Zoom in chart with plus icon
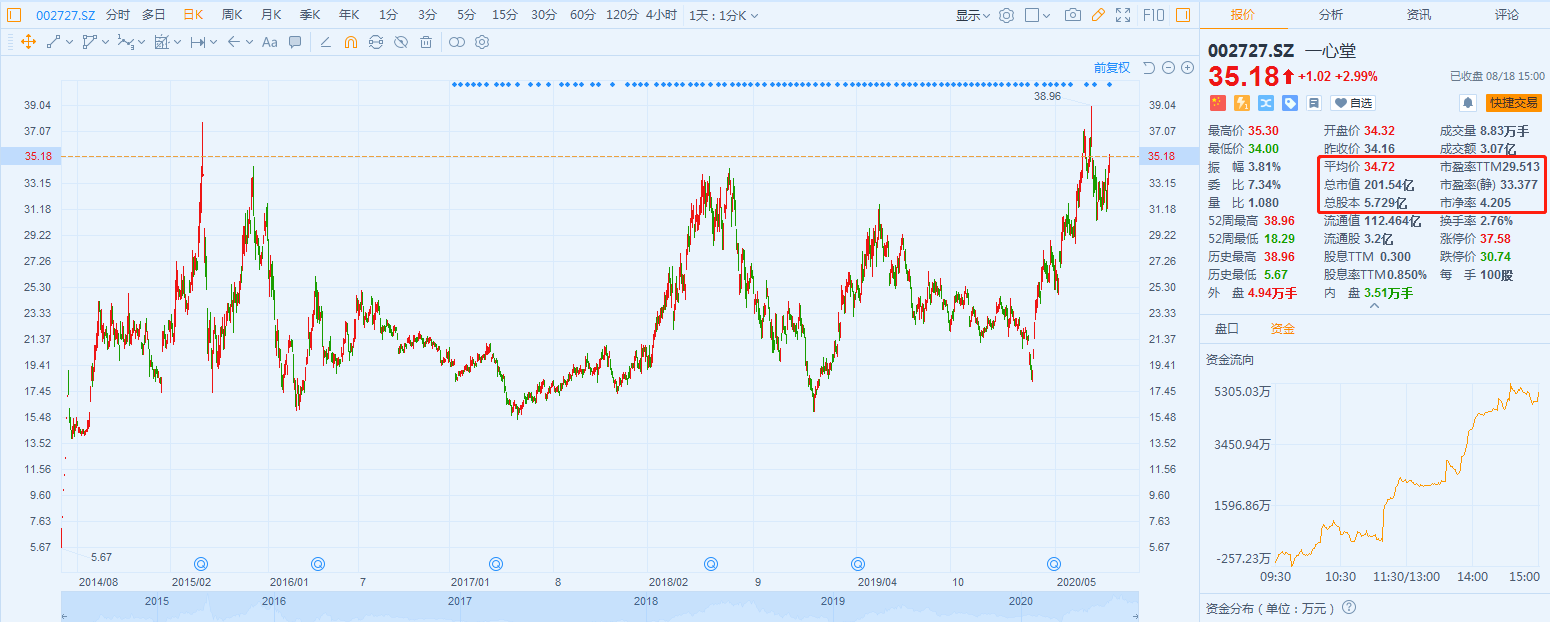The height and width of the screenshot is (622, 1550). pyautogui.click(x=1187, y=68)
